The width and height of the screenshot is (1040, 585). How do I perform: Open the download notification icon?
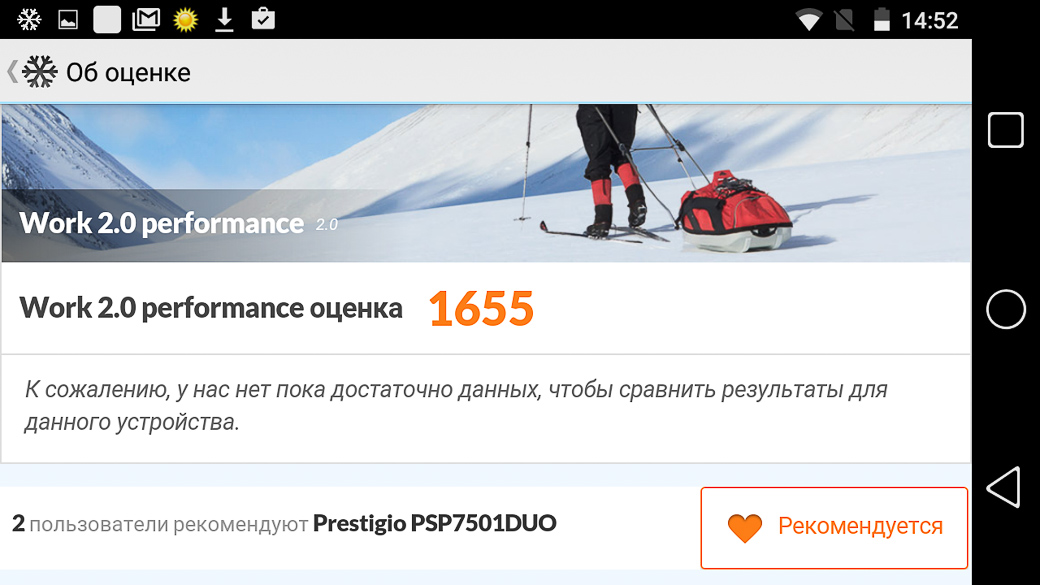224,20
